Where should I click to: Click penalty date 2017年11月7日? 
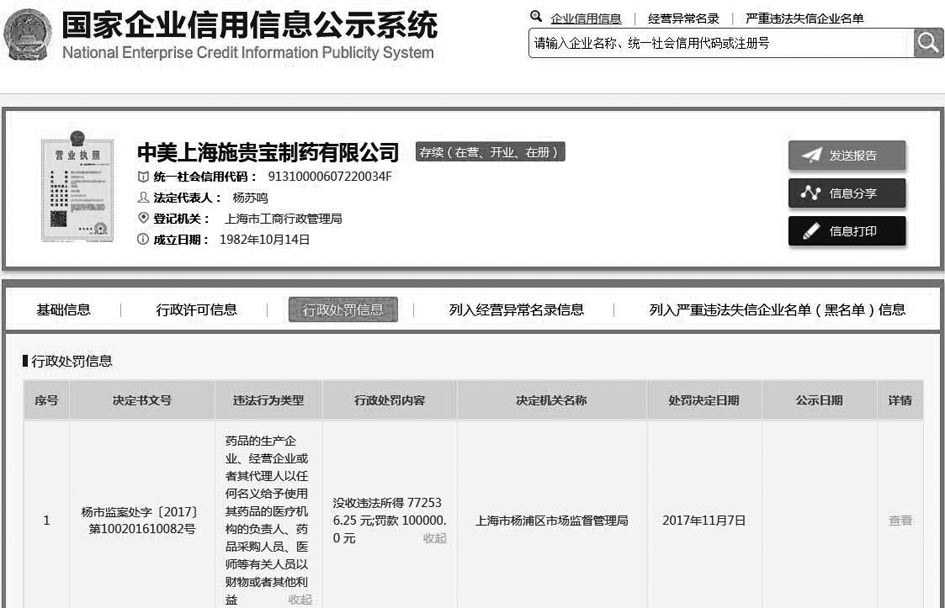point(704,521)
